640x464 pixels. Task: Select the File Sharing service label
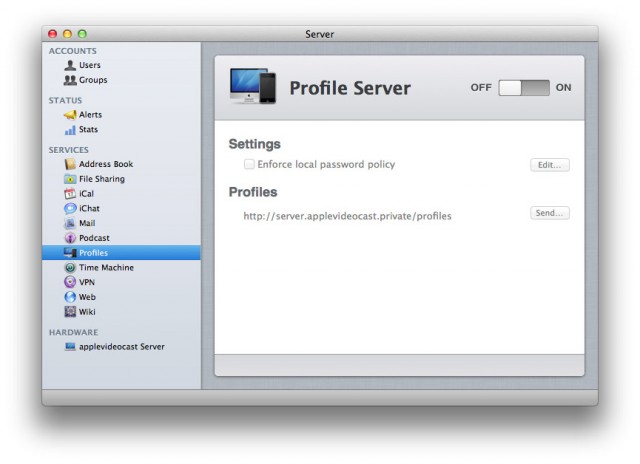[x=102, y=179]
